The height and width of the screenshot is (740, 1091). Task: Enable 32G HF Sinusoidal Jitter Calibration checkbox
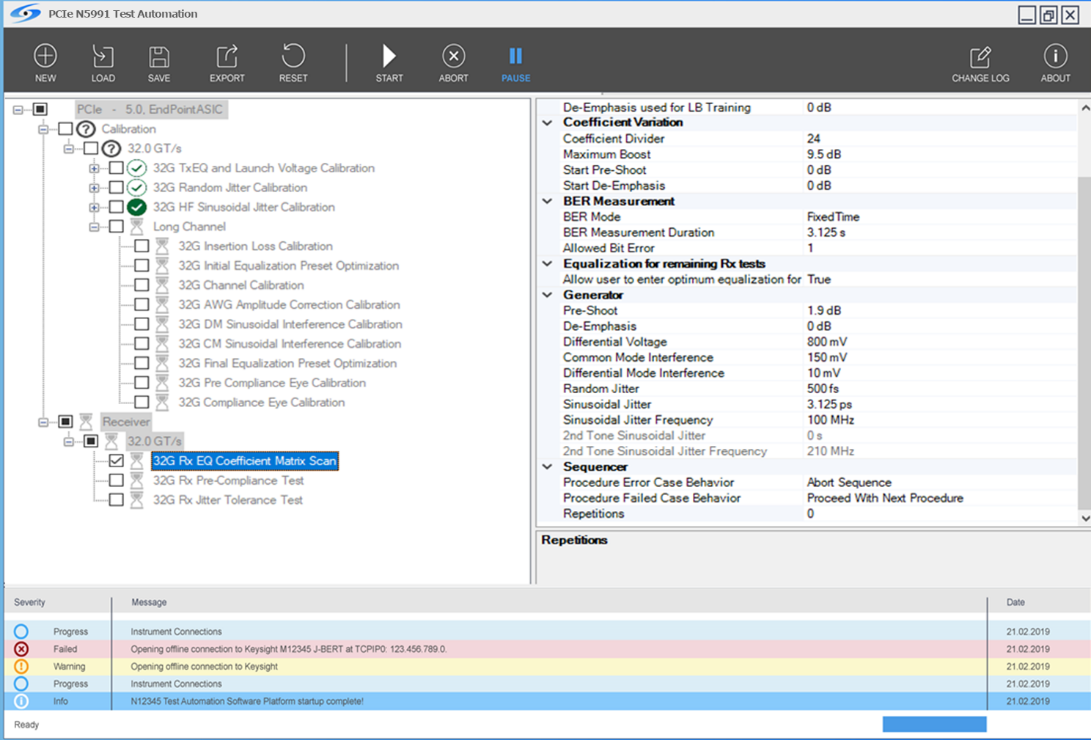click(x=116, y=207)
